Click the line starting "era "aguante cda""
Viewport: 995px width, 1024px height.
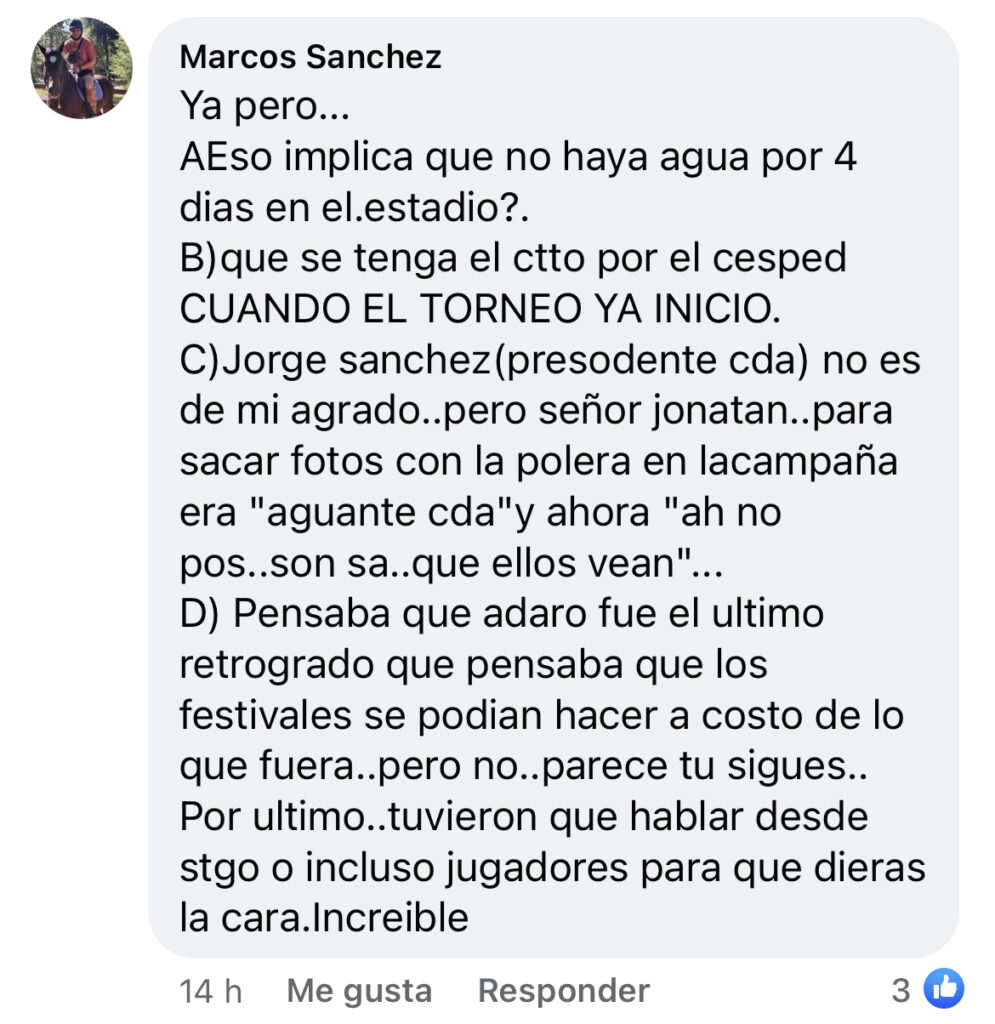click(481, 513)
